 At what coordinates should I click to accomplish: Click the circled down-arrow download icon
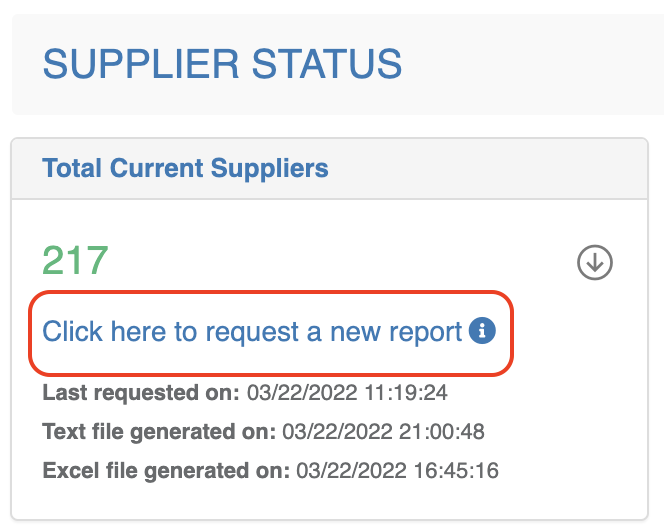595,262
